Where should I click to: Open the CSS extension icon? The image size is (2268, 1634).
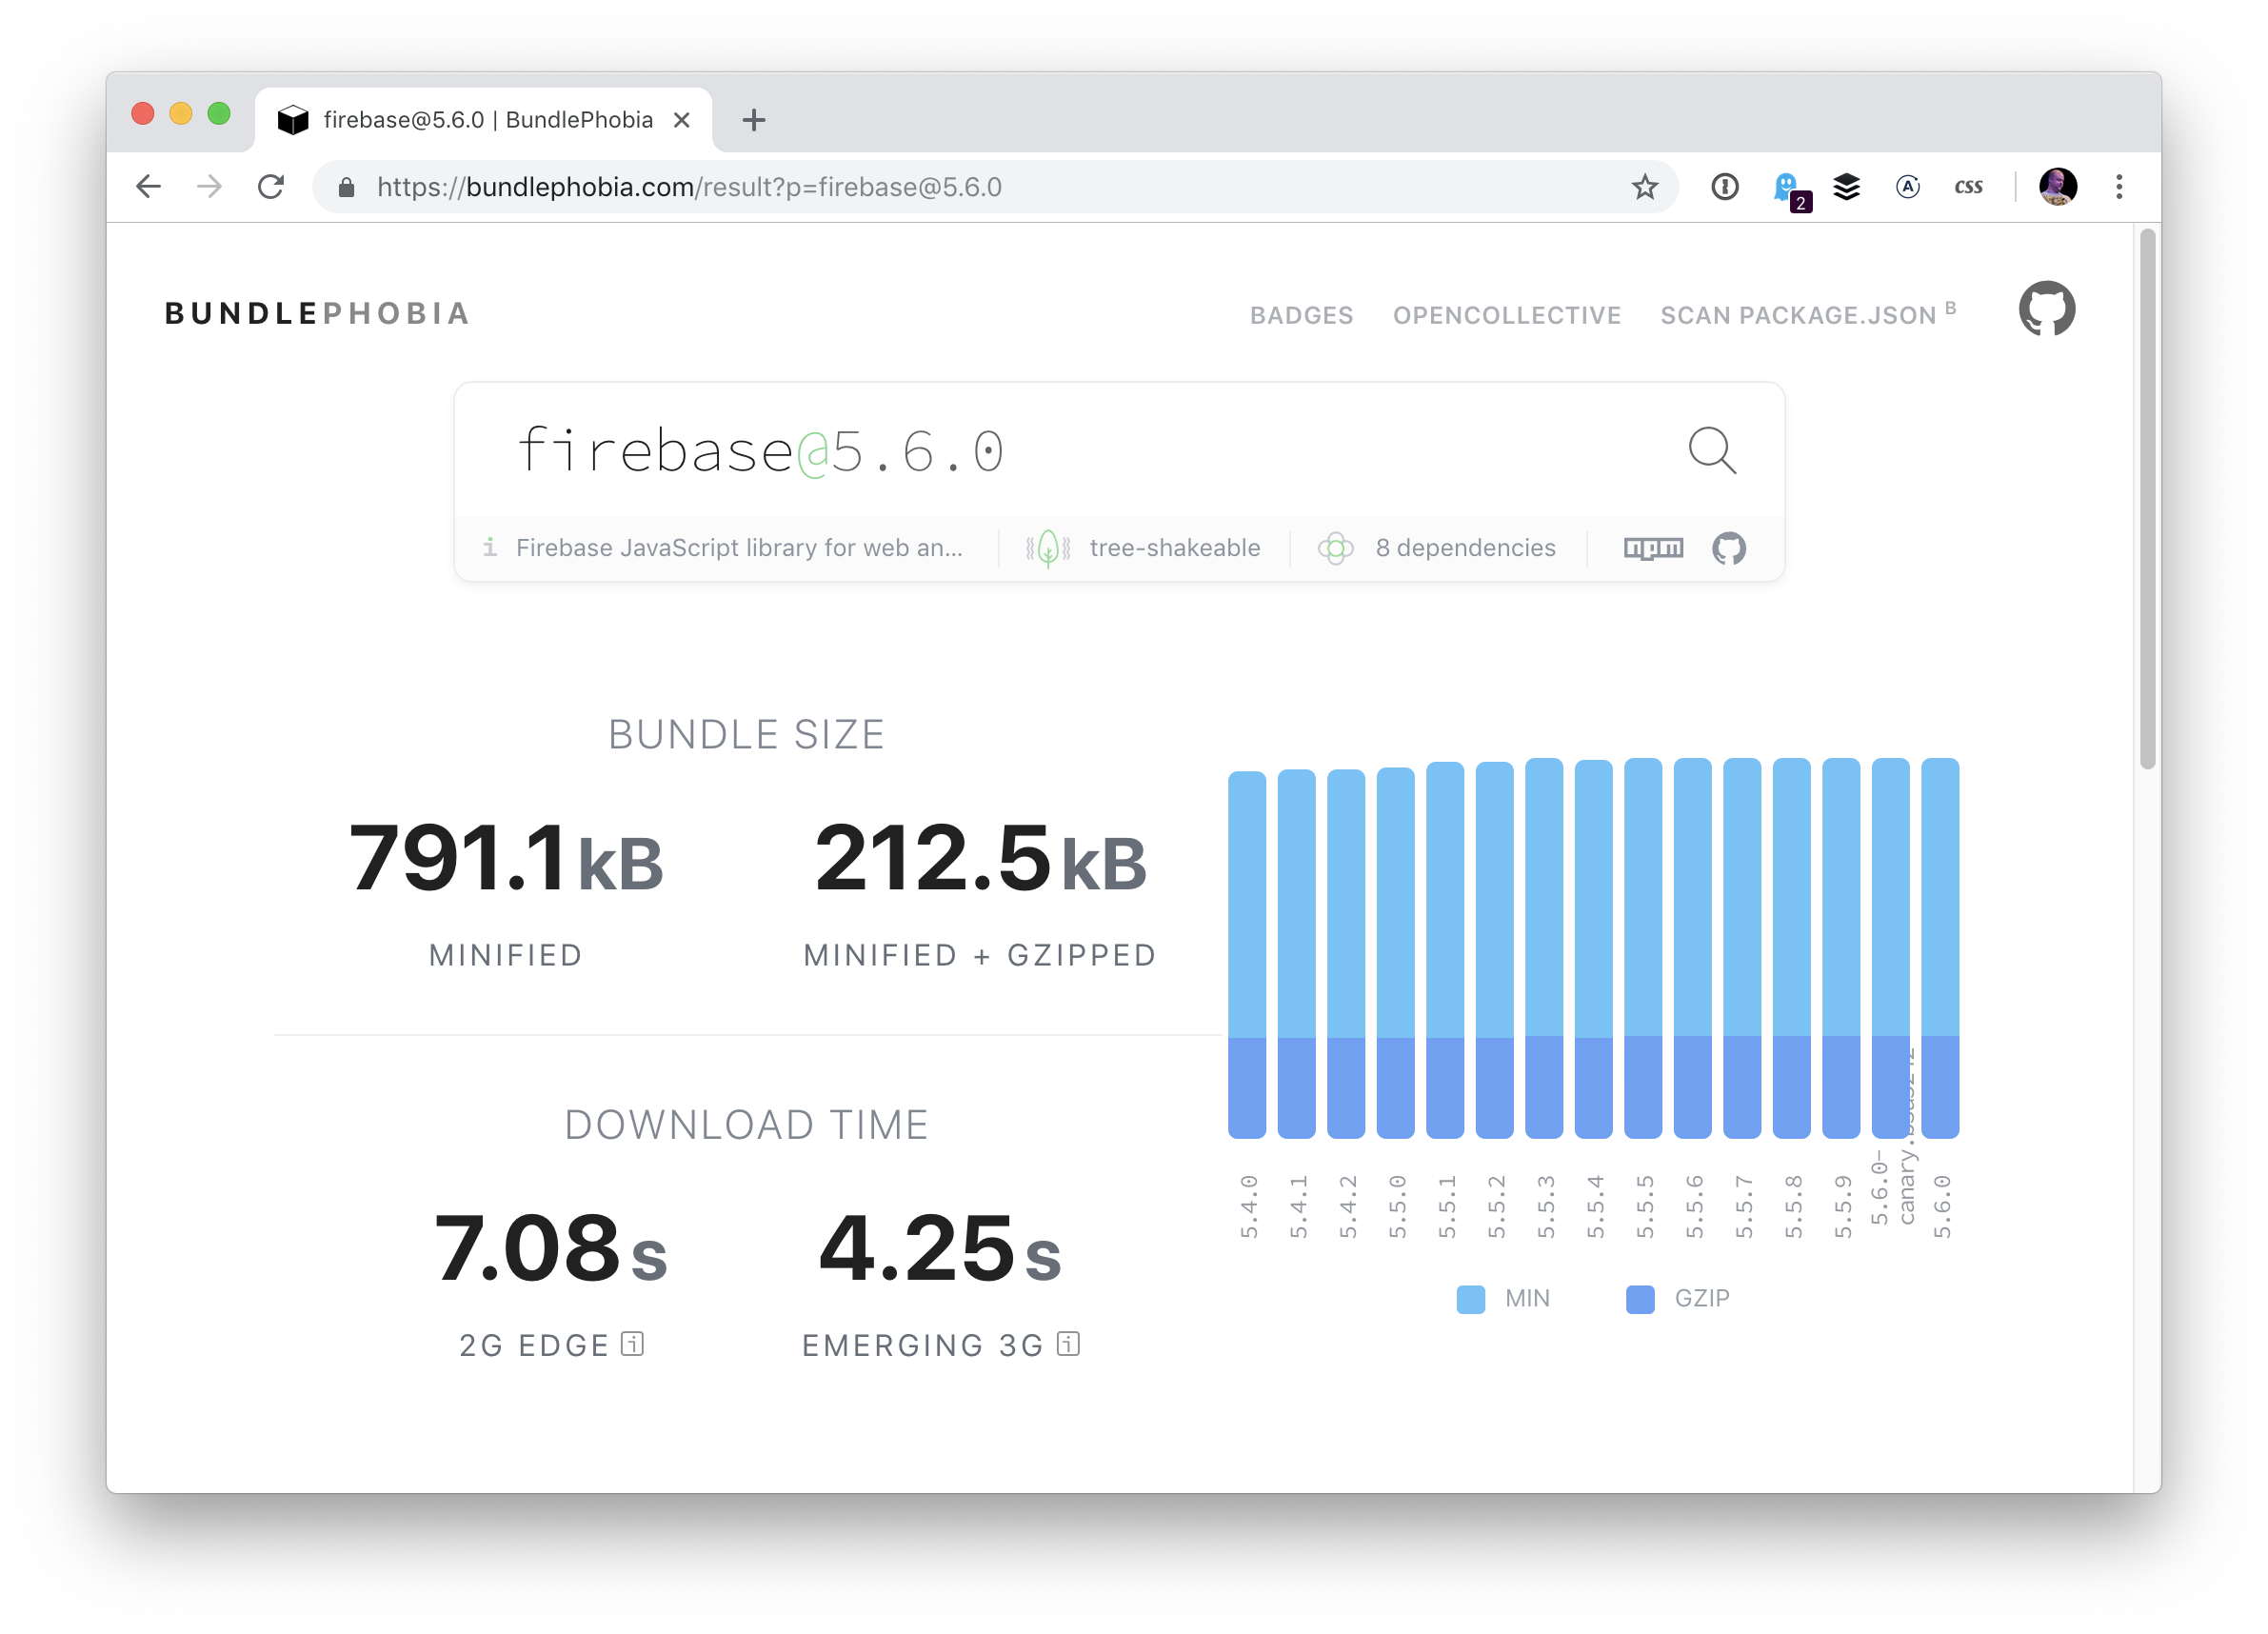click(1968, 187)
